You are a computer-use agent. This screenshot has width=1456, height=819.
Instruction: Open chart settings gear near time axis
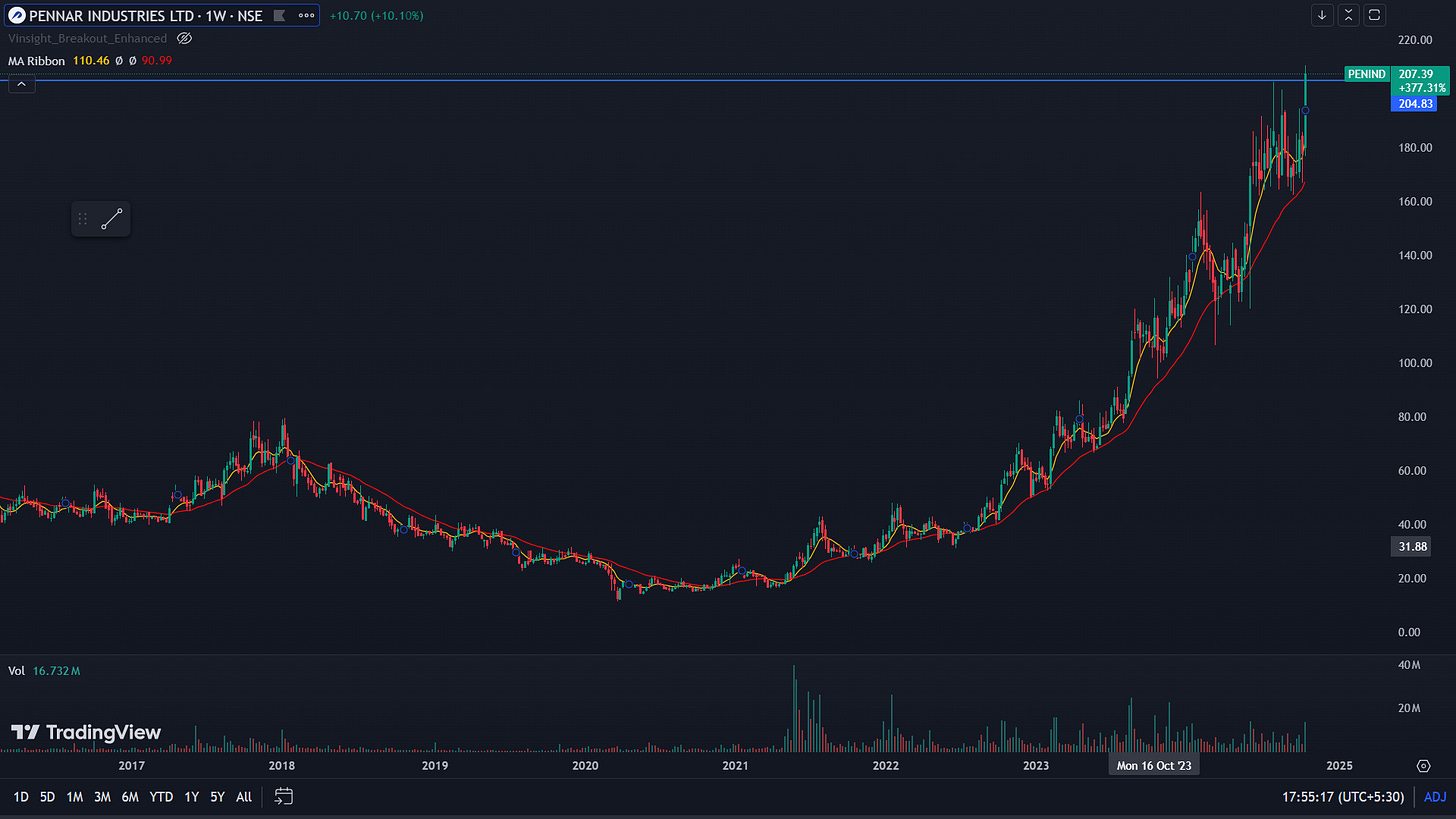point(1423,766)
